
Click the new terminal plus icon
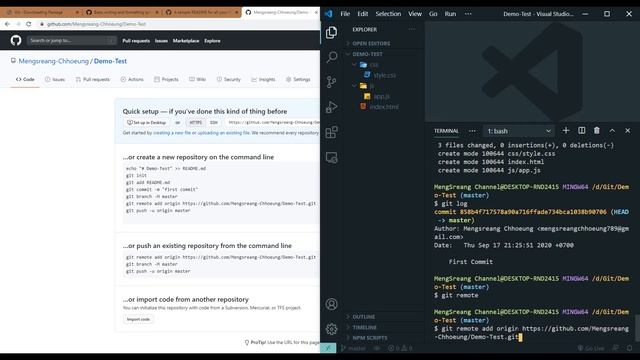point(566,131)
